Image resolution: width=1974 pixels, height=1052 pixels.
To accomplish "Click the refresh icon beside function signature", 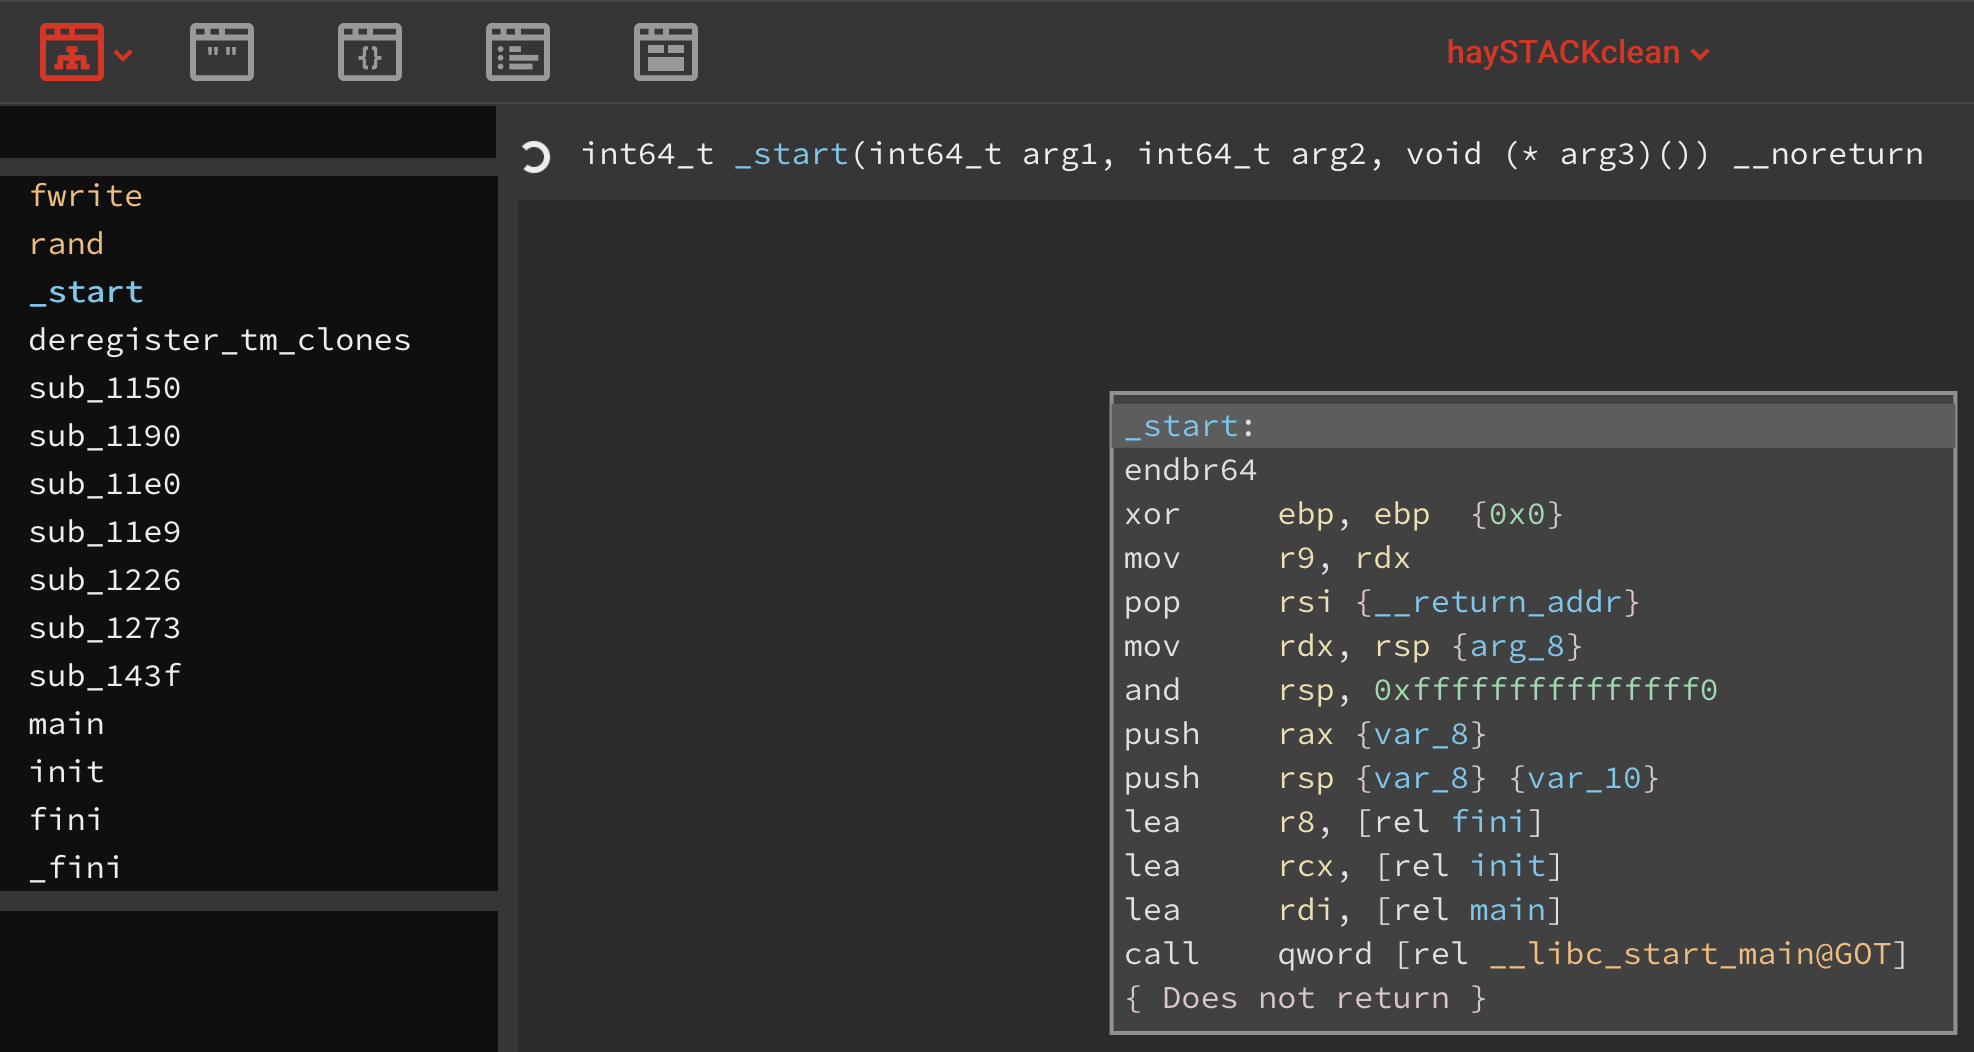I will click(x=536, y=156).
